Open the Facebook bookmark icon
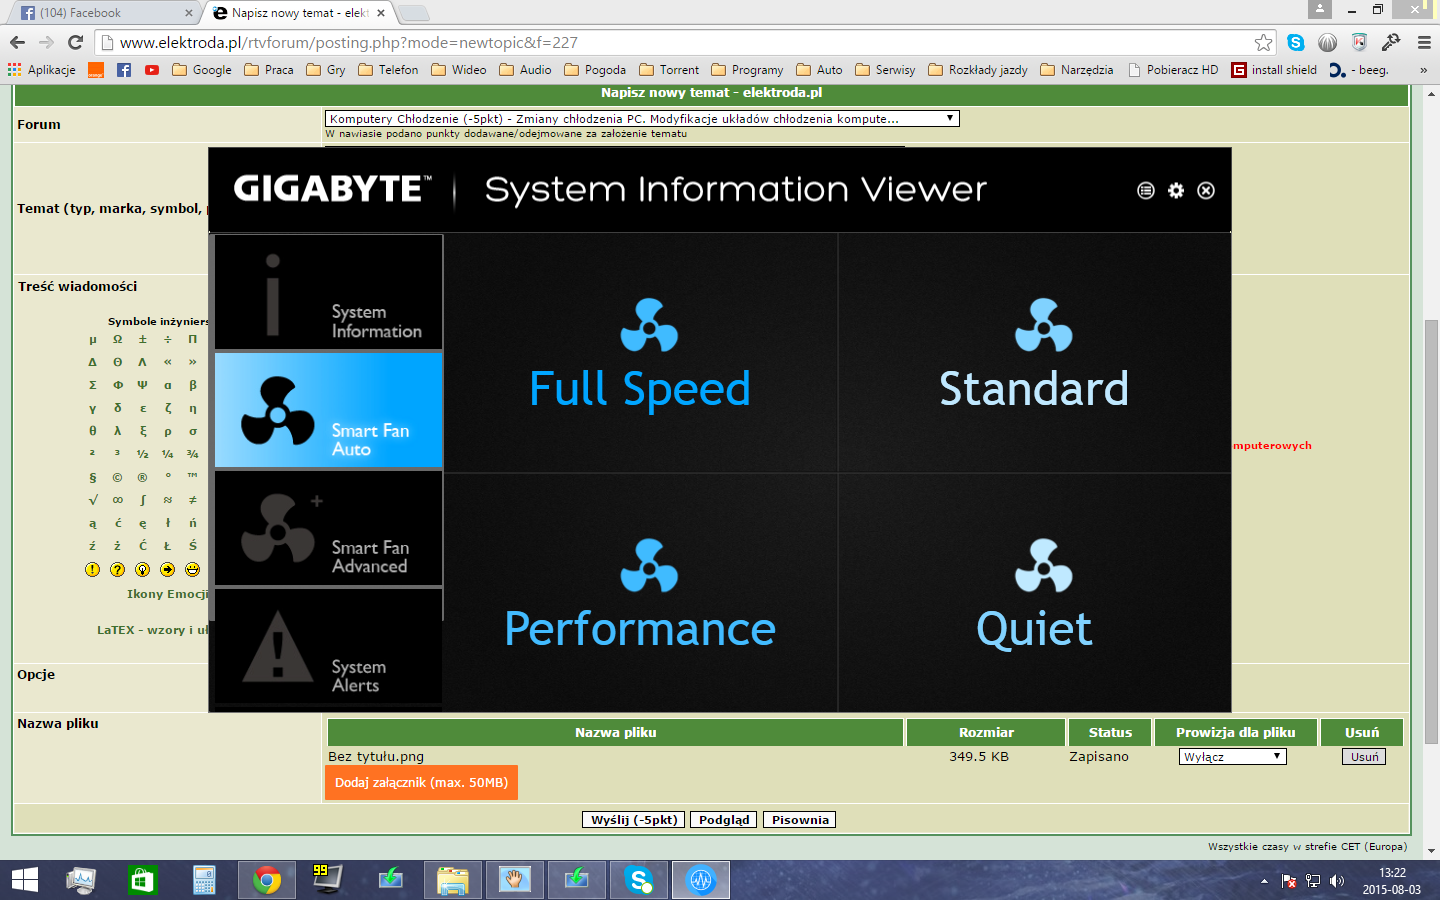The image size is (1440, 900). click(x=124, y=70)
